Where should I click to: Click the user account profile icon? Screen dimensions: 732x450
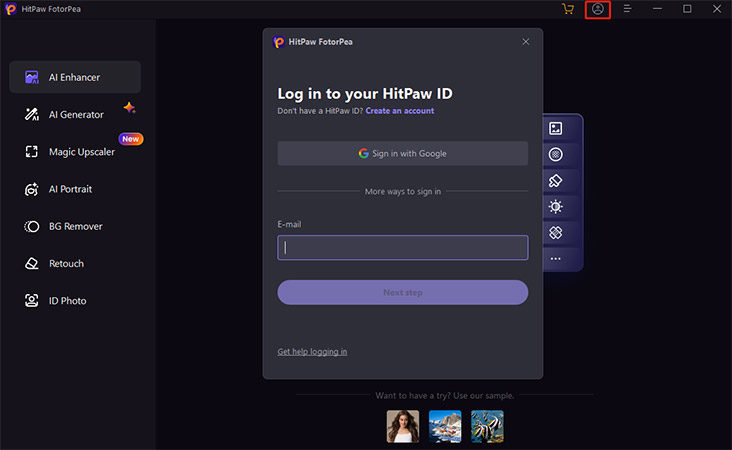598,9
